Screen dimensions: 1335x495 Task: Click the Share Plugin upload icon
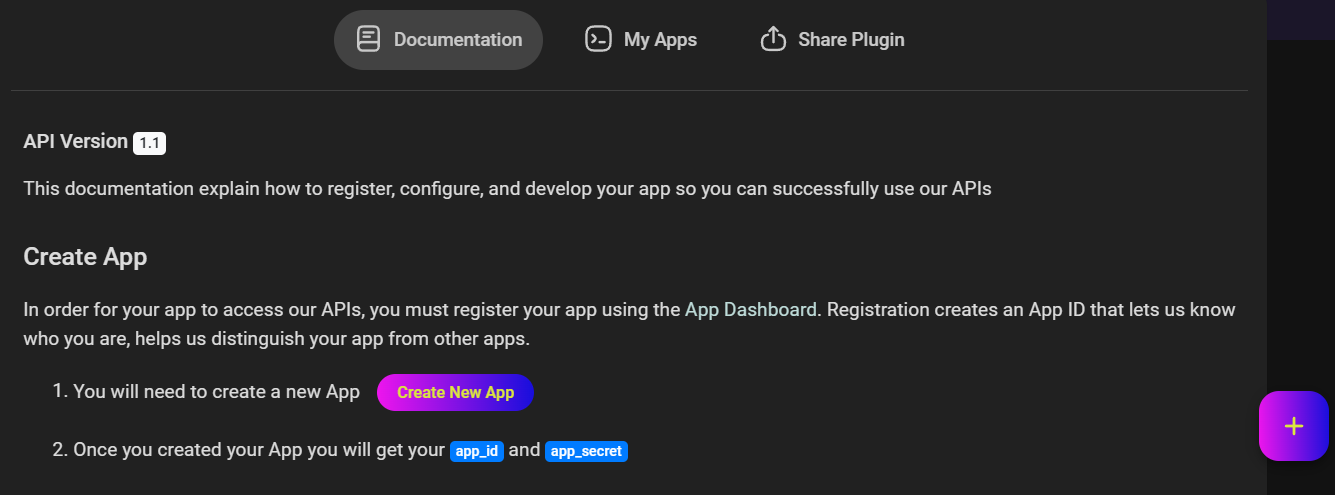773,40
